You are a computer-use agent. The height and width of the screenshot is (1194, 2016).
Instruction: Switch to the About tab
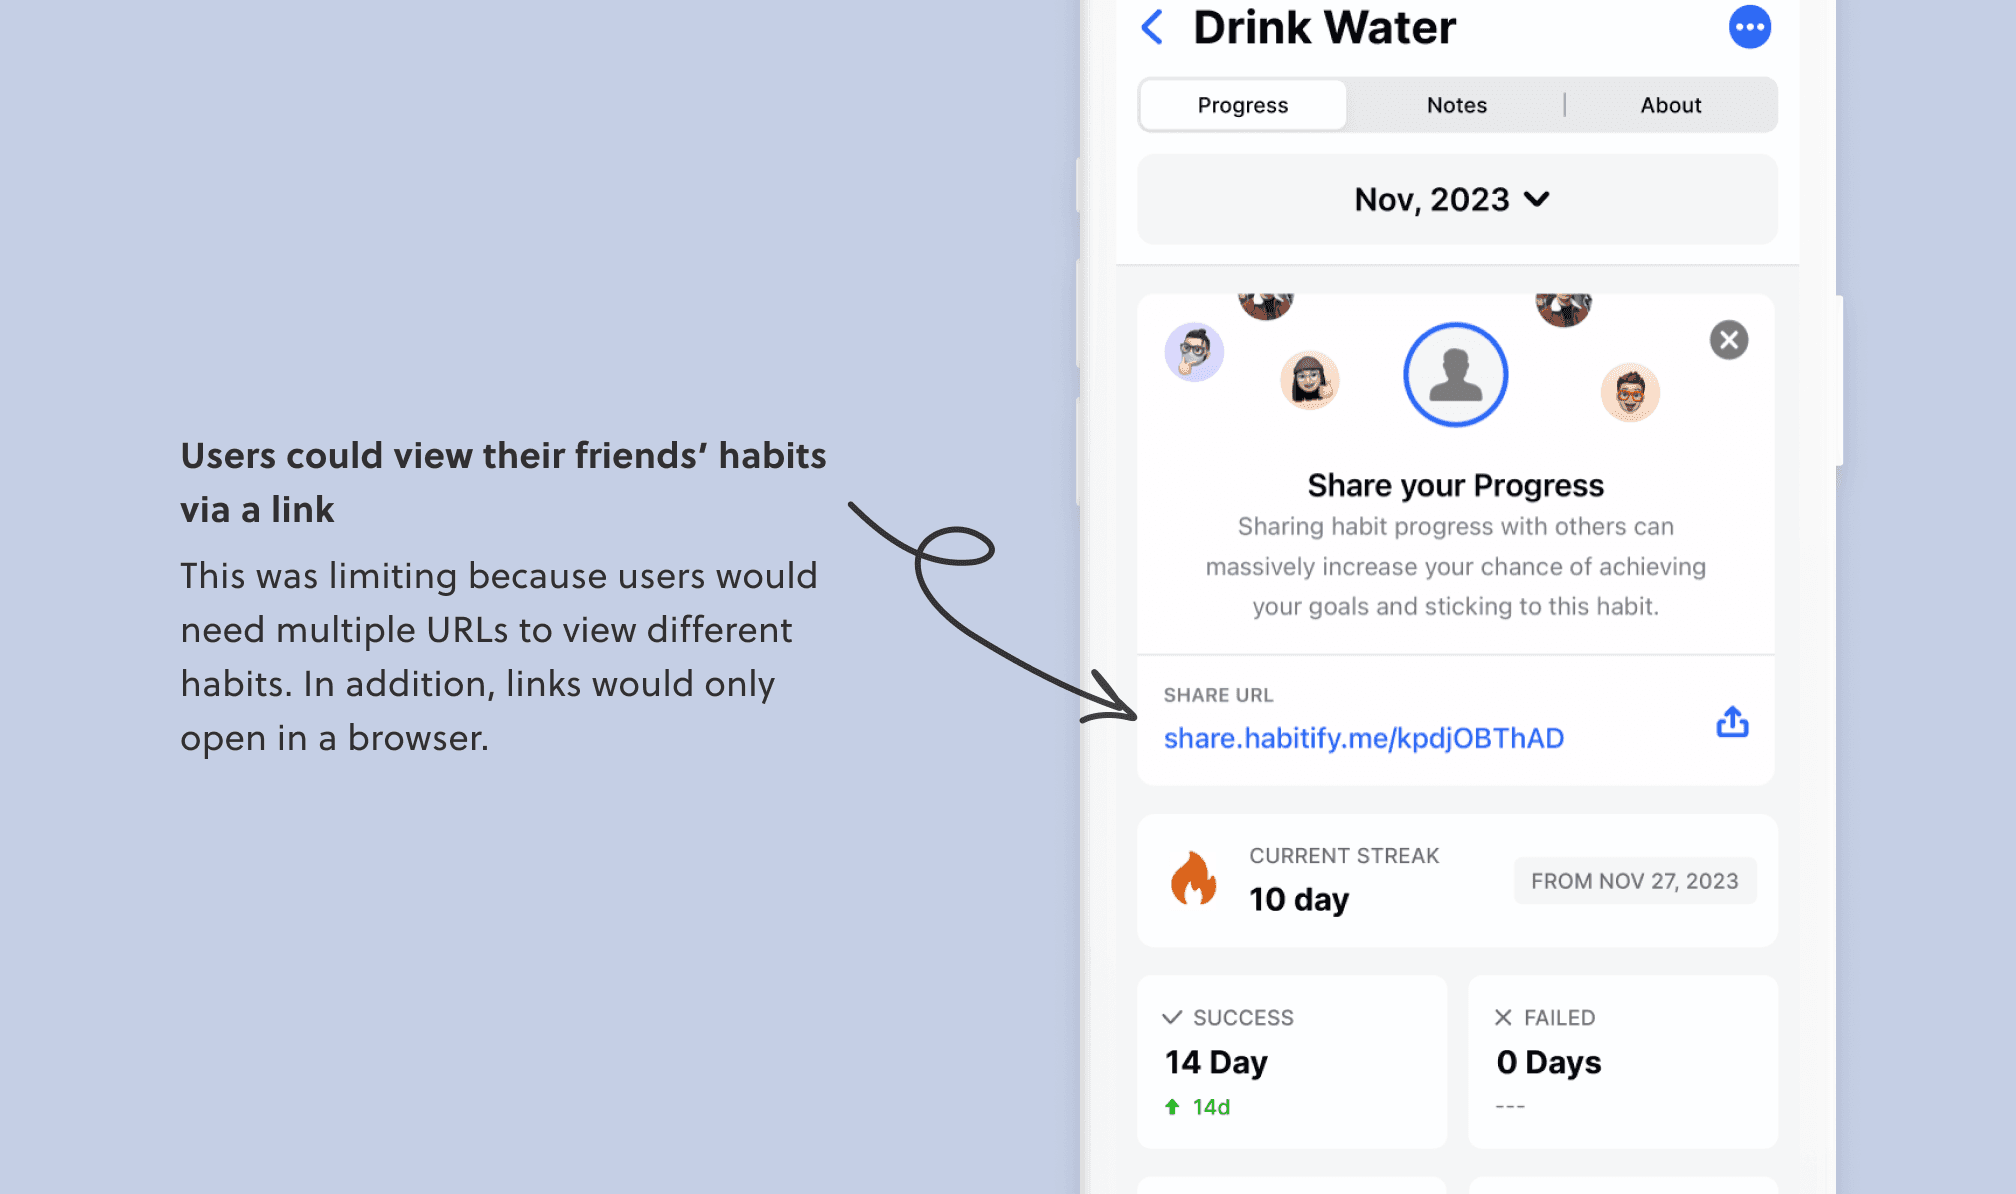tap(1670, 105)
